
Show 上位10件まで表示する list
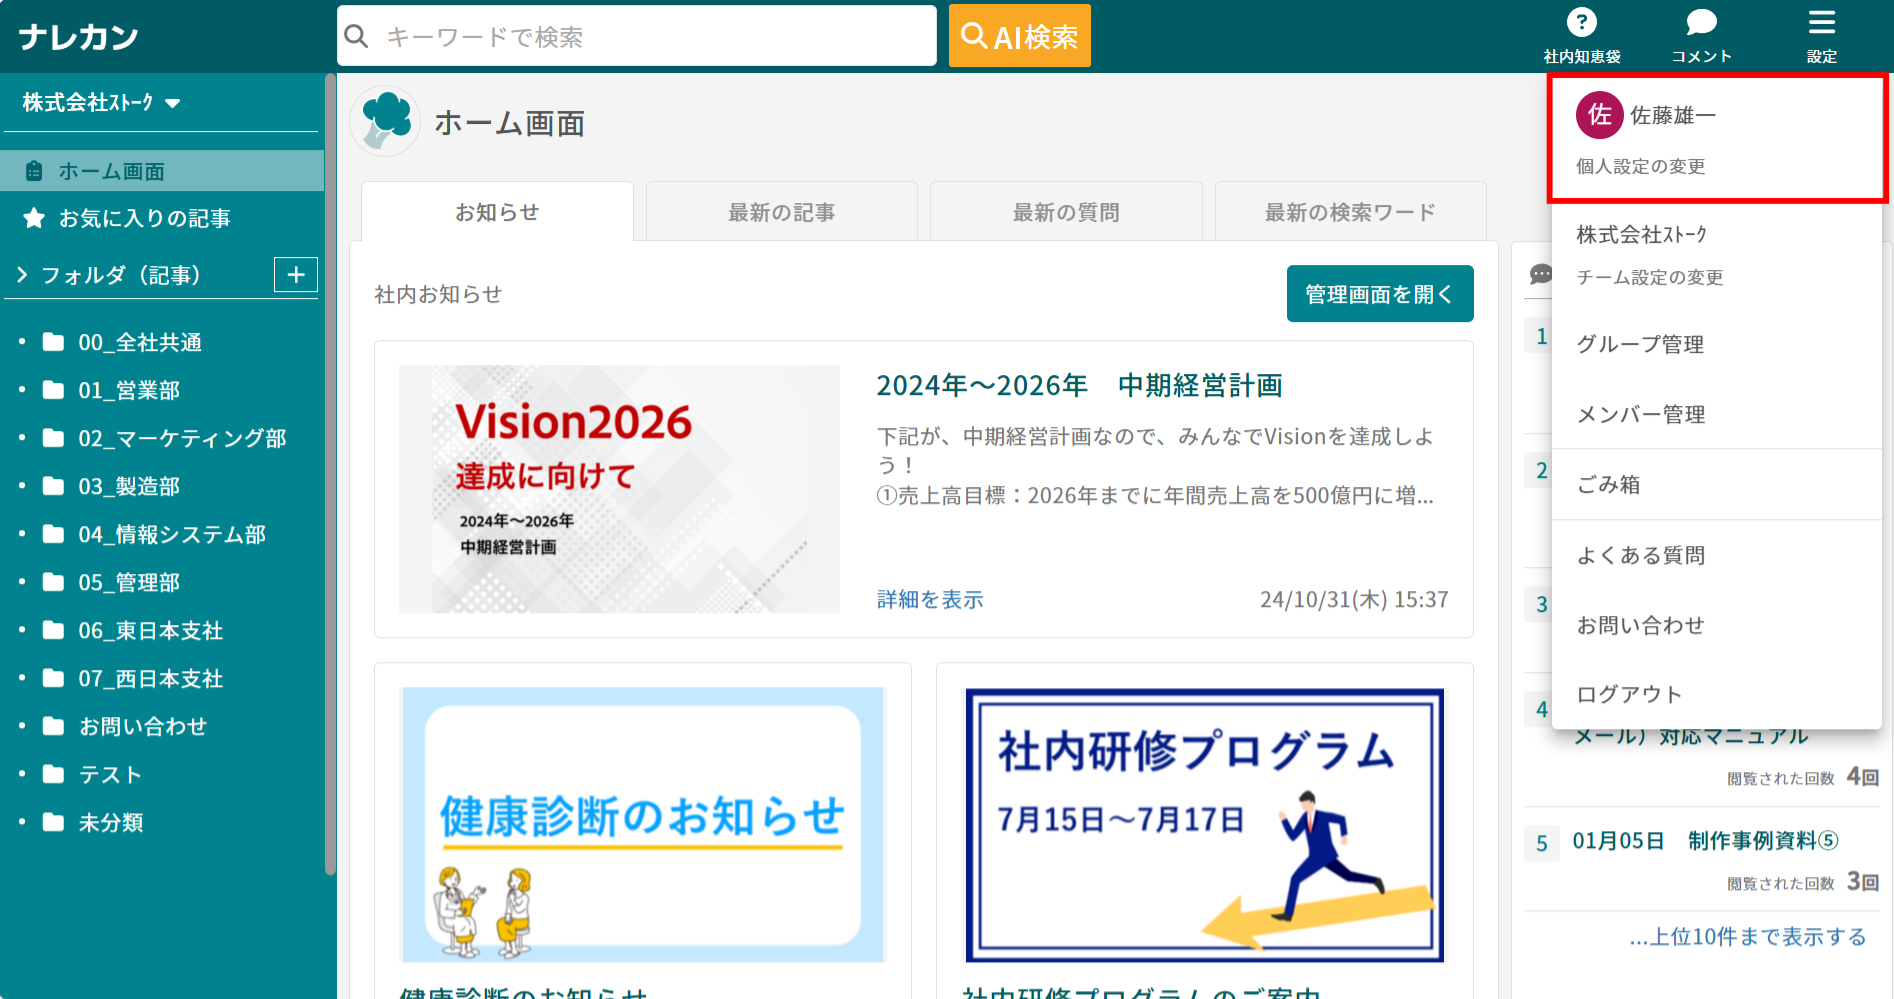point(1748,936)
